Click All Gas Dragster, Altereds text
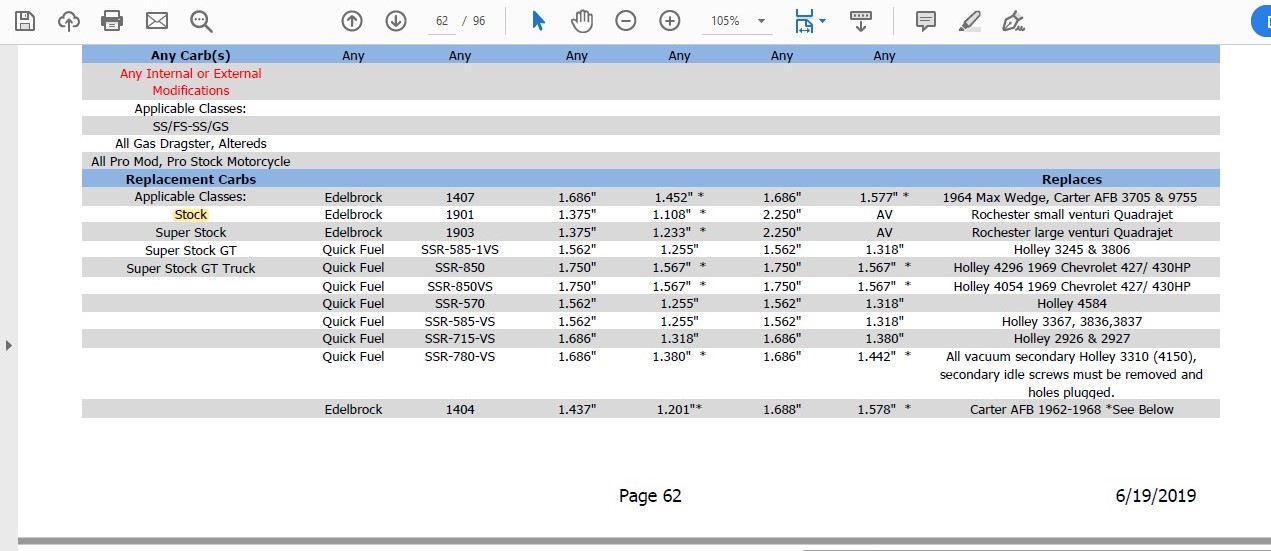The image size is (1271, 551). 191,143
